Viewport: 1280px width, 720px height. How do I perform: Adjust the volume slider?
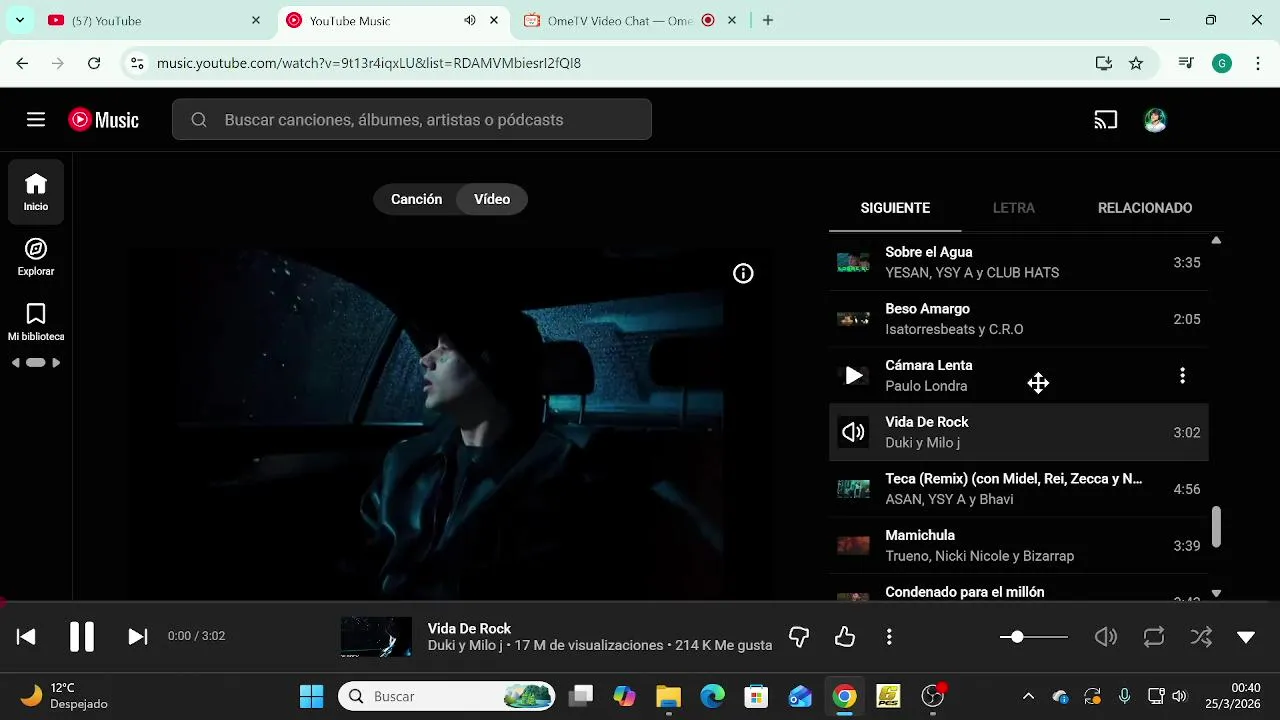[1034, 637]
